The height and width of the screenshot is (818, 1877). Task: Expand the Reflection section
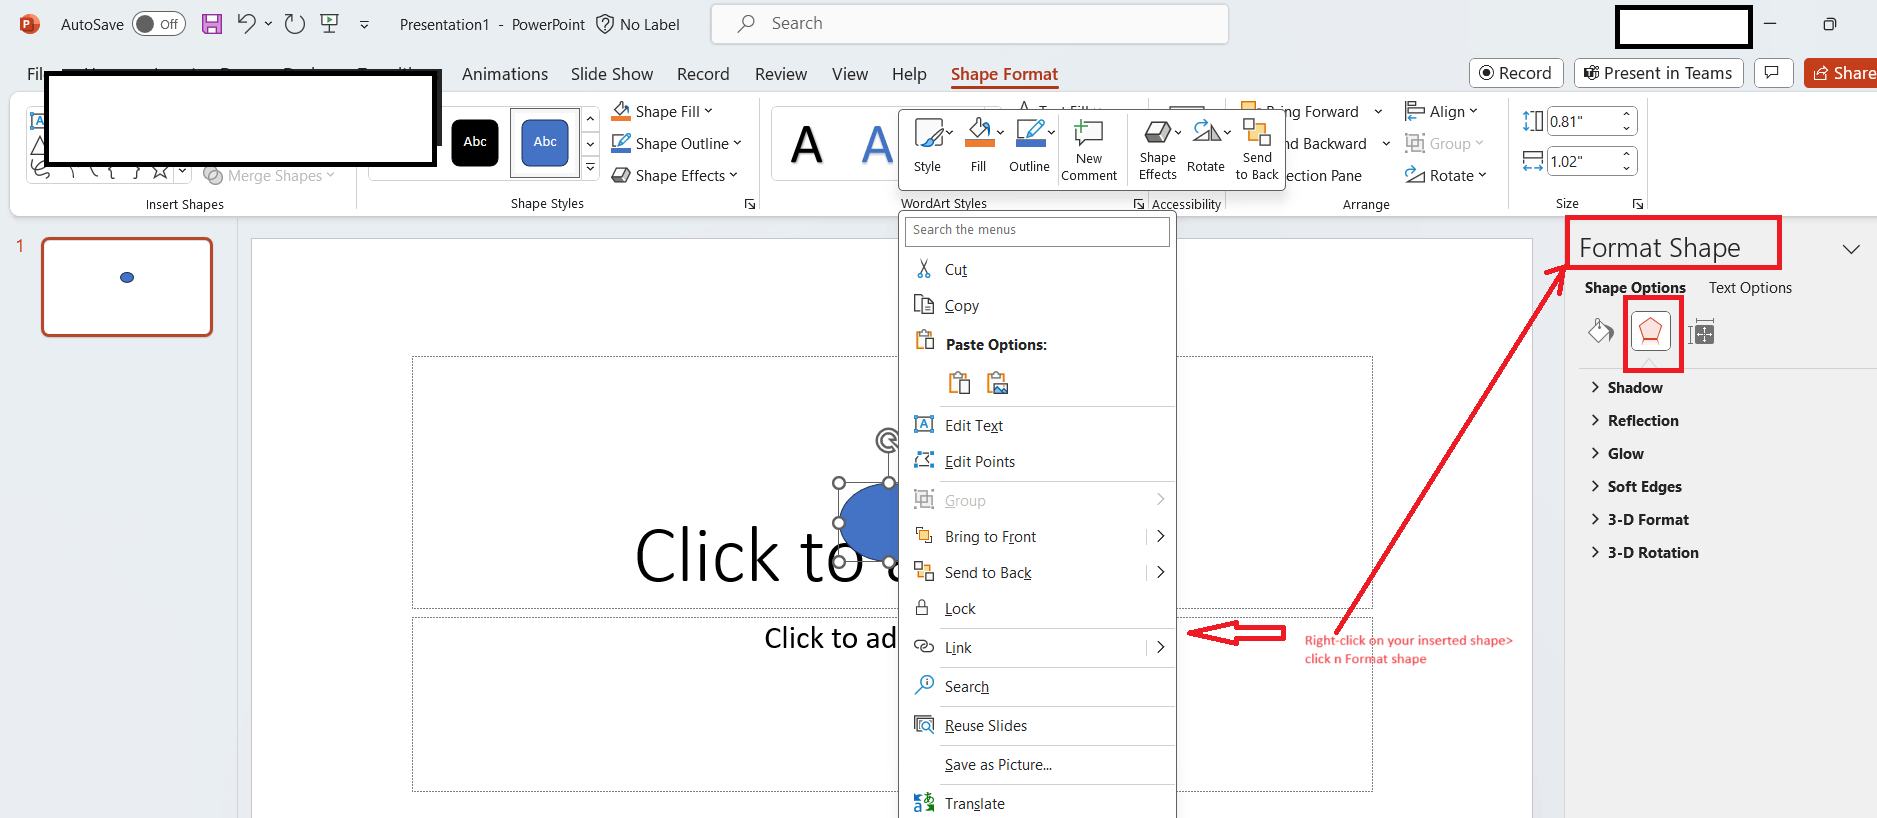coord(1634,421)
